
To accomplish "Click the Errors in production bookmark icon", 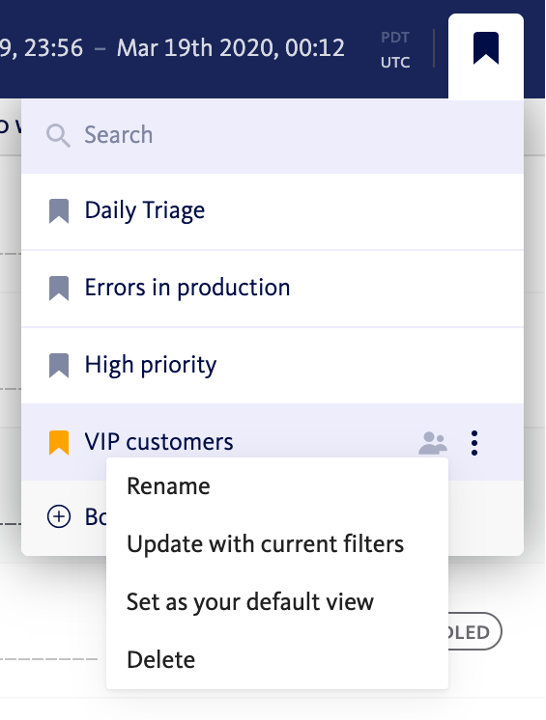I will click(59, 288).
